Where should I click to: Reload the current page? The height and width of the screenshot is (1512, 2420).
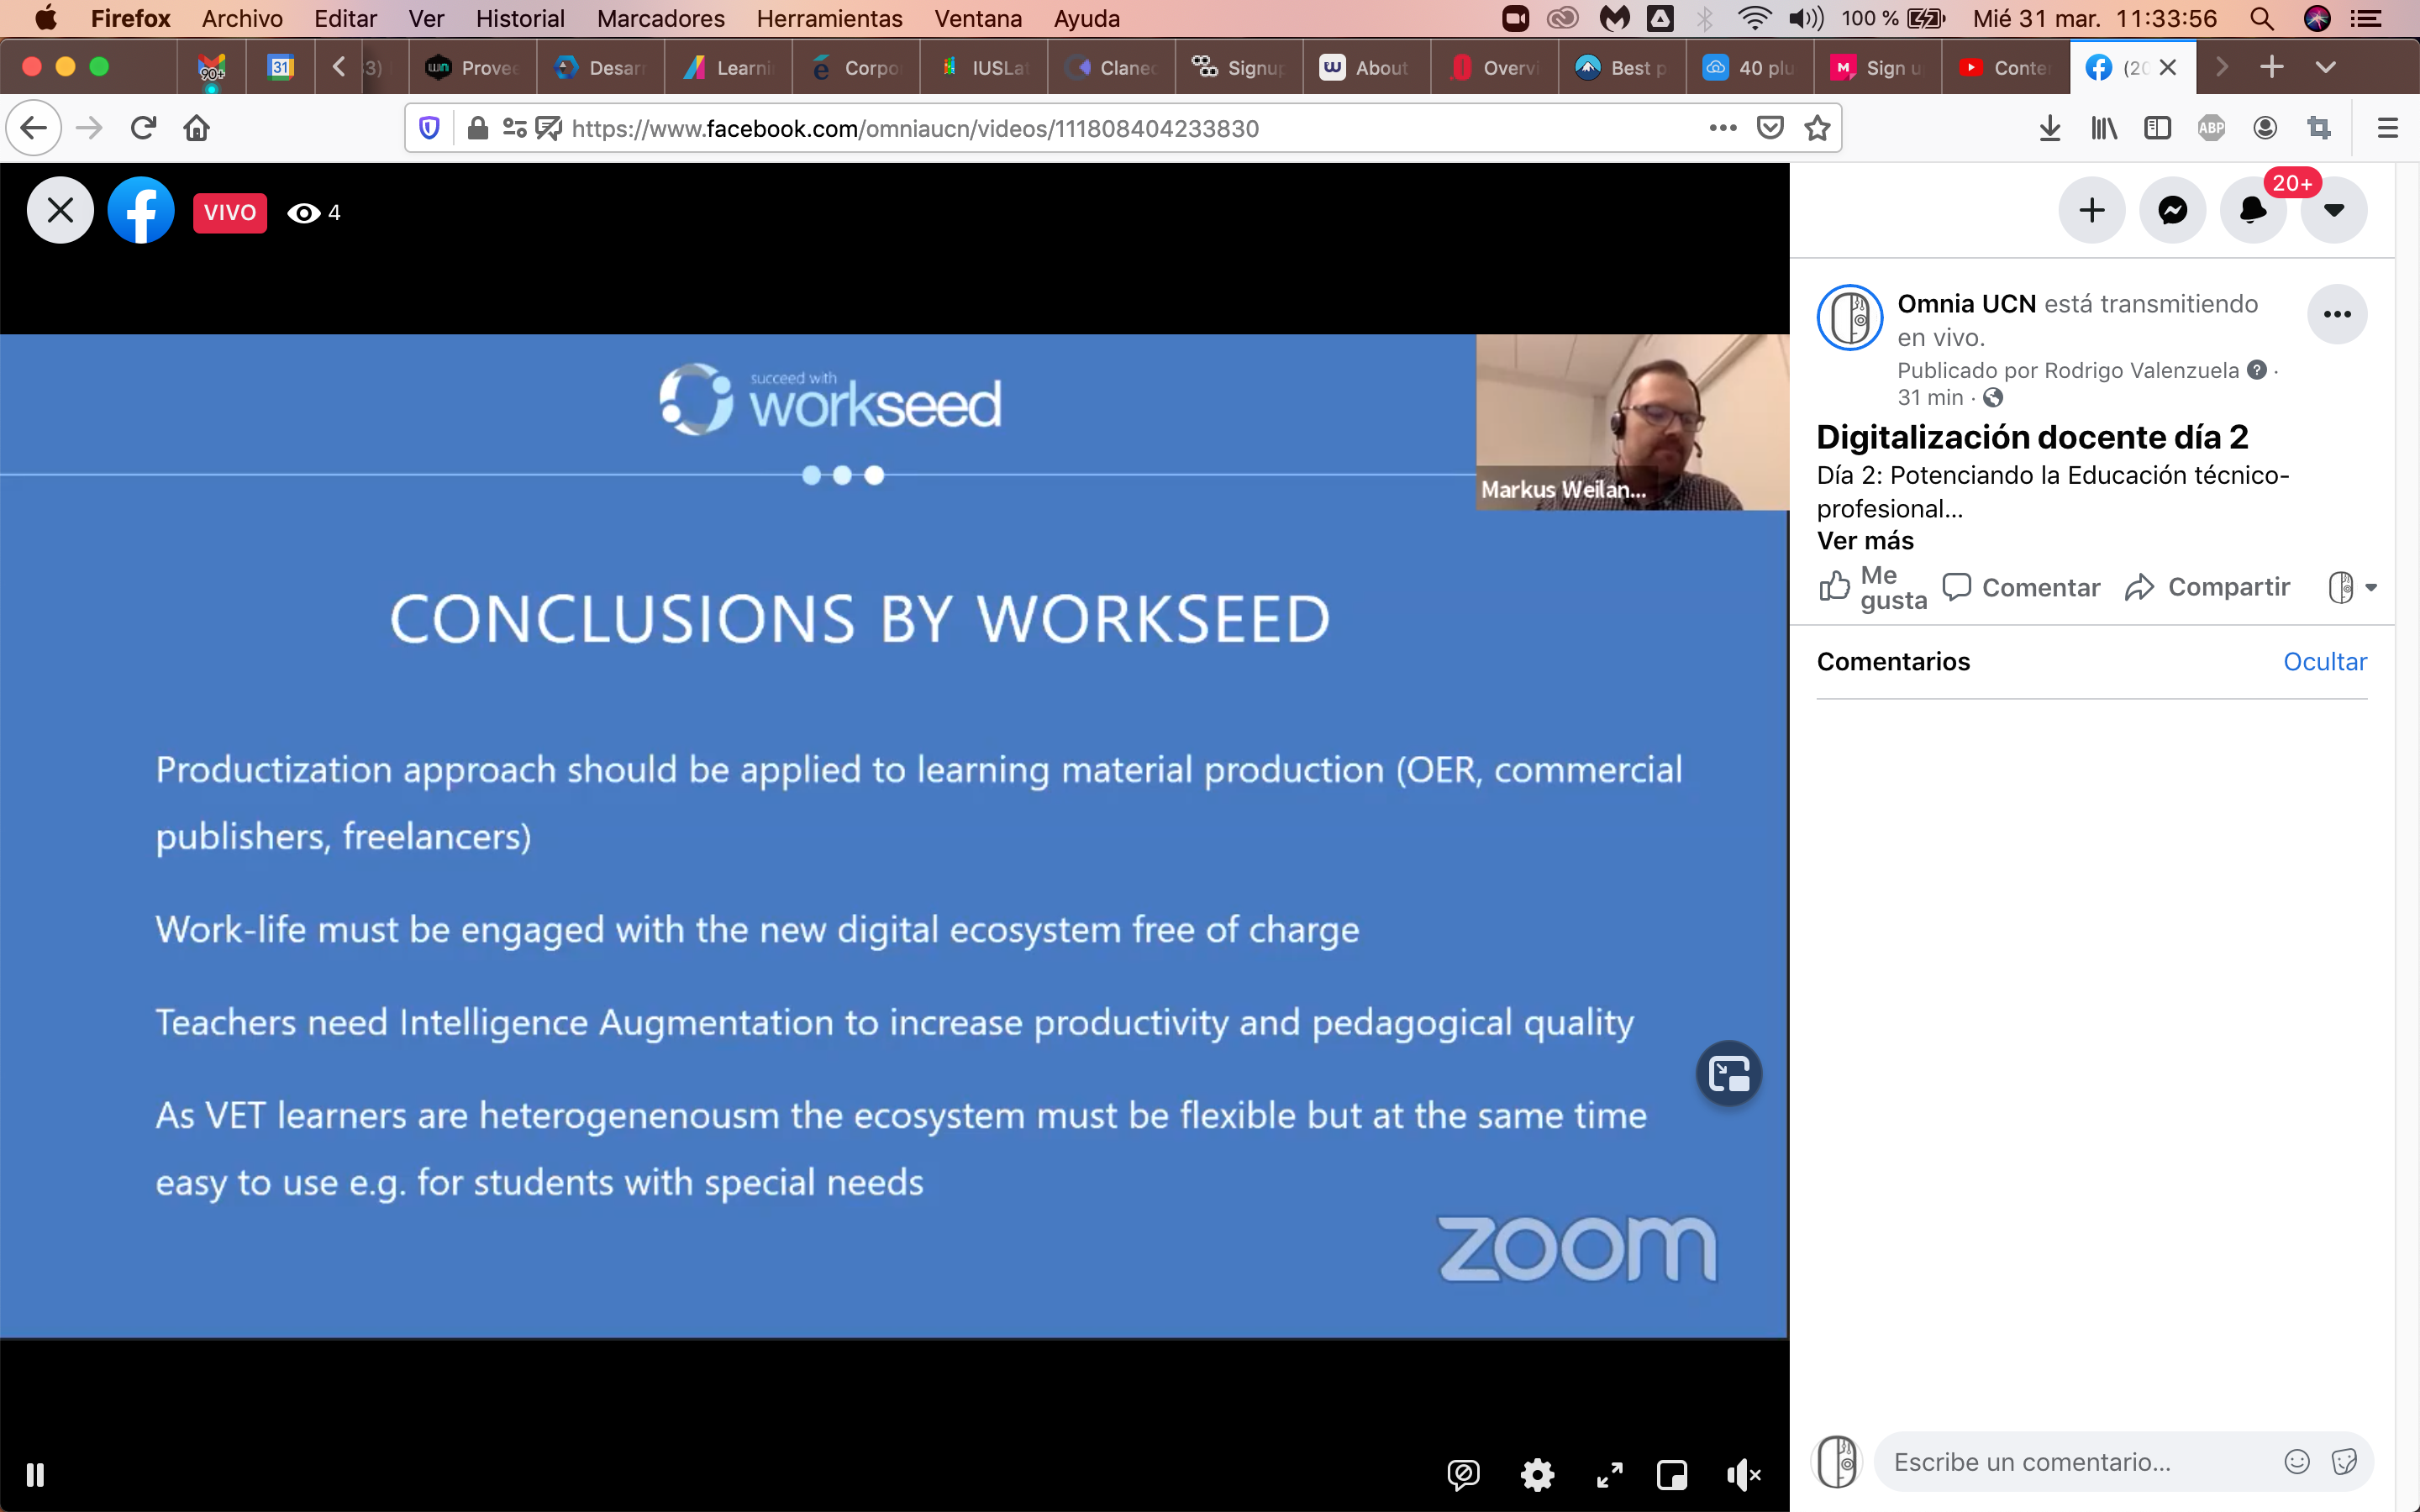click(x=143, y=128)
